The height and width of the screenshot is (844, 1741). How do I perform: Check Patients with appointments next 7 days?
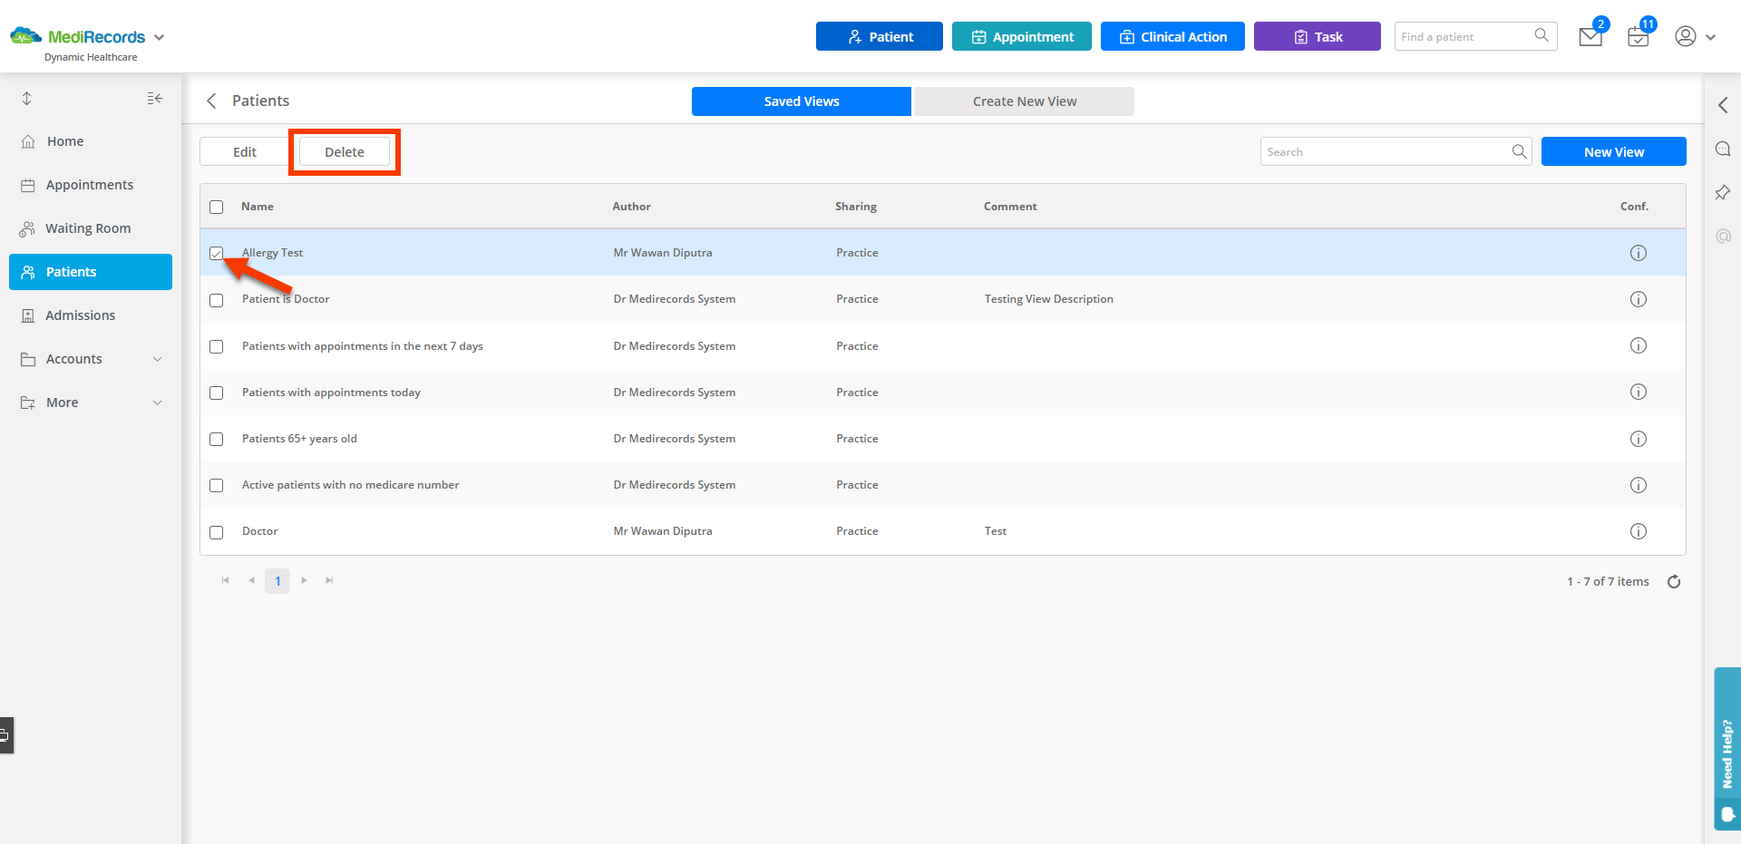coord(216,346)
